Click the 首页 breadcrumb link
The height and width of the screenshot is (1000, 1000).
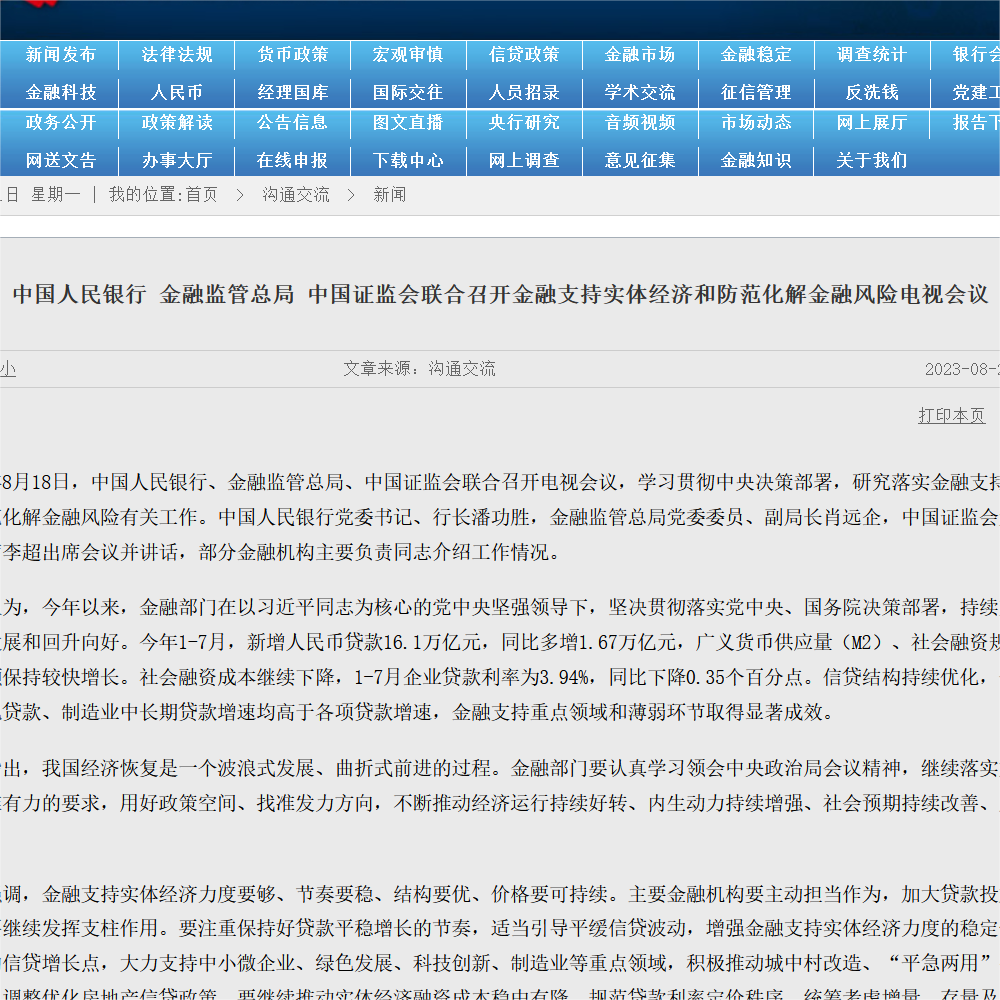202,195
